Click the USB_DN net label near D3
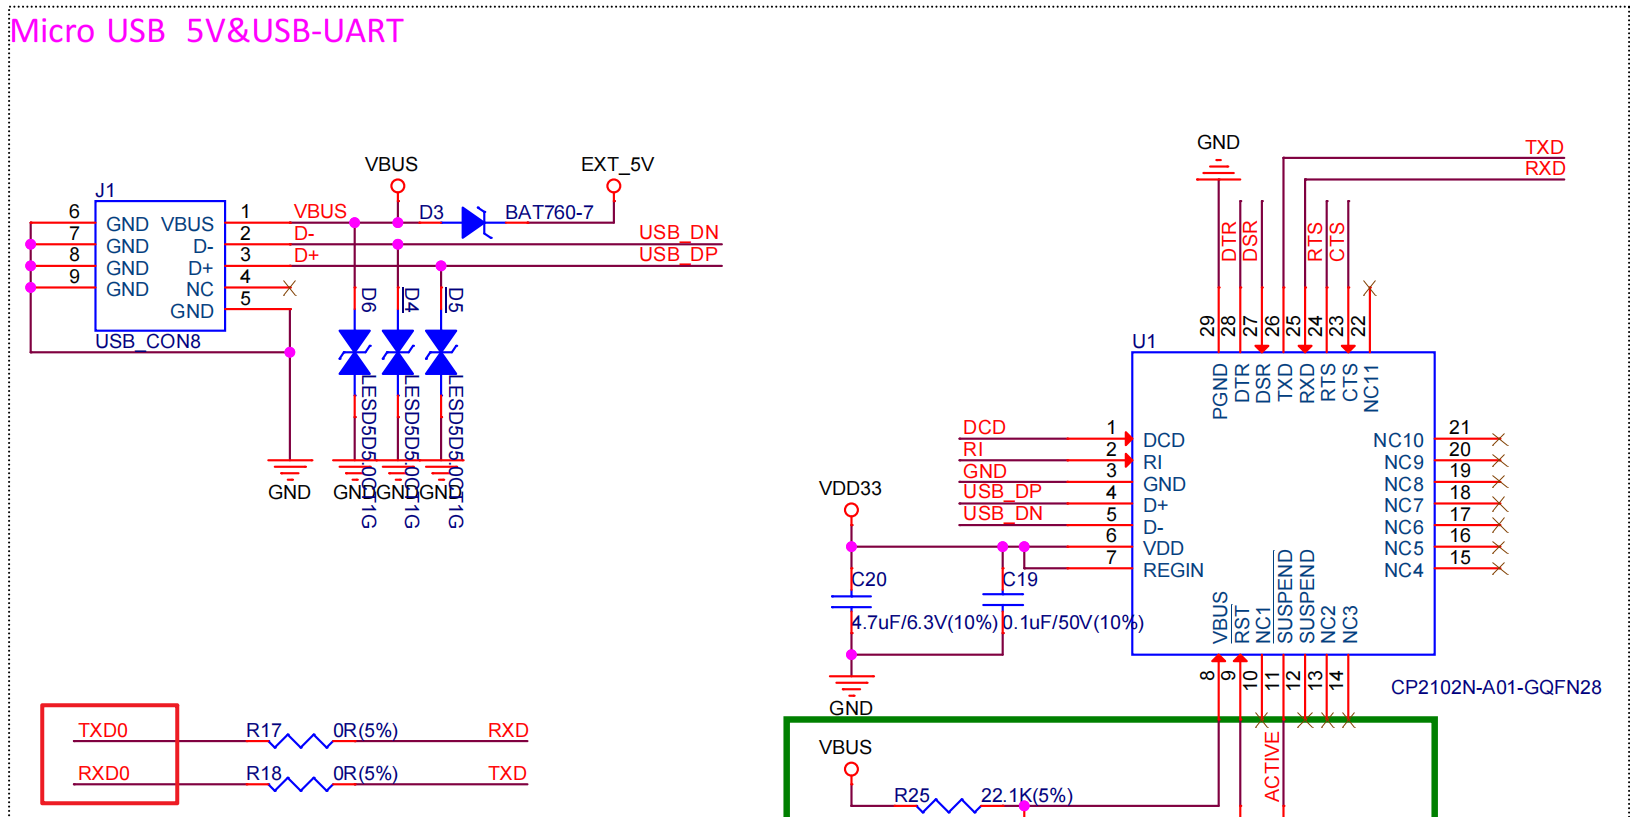Image resolution: width=1630 pixels, height=817 pixels. click(679, 232)
